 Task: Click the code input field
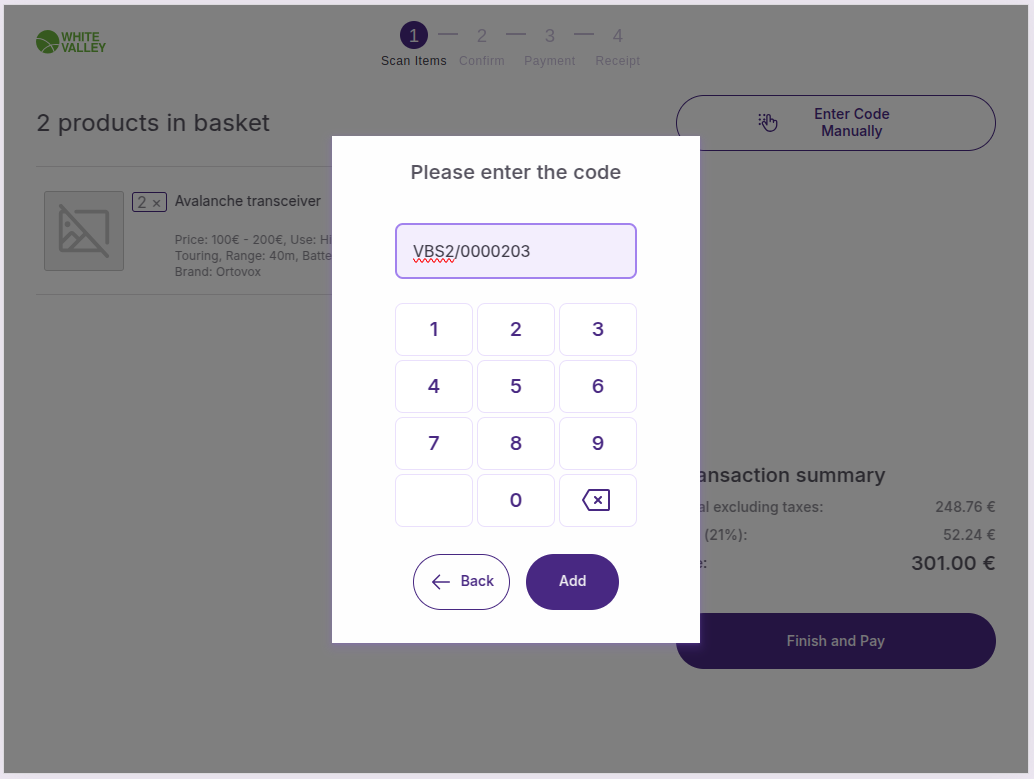[516, 251]
